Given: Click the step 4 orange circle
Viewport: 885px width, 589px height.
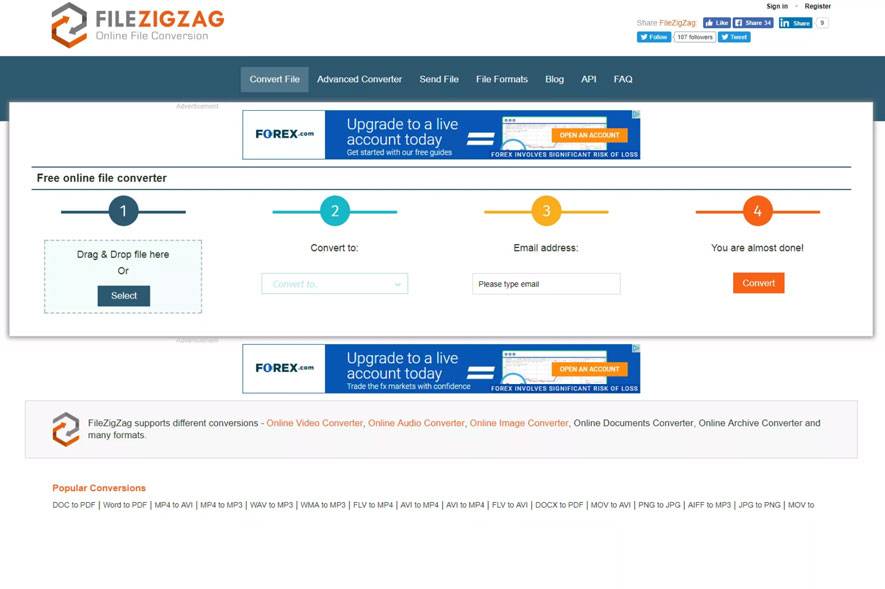Looking at the screenshot, I should [758, 211].
